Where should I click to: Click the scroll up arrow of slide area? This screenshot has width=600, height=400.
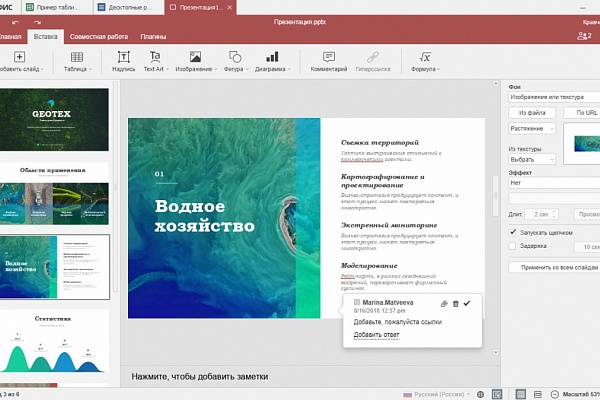[496, 83]
